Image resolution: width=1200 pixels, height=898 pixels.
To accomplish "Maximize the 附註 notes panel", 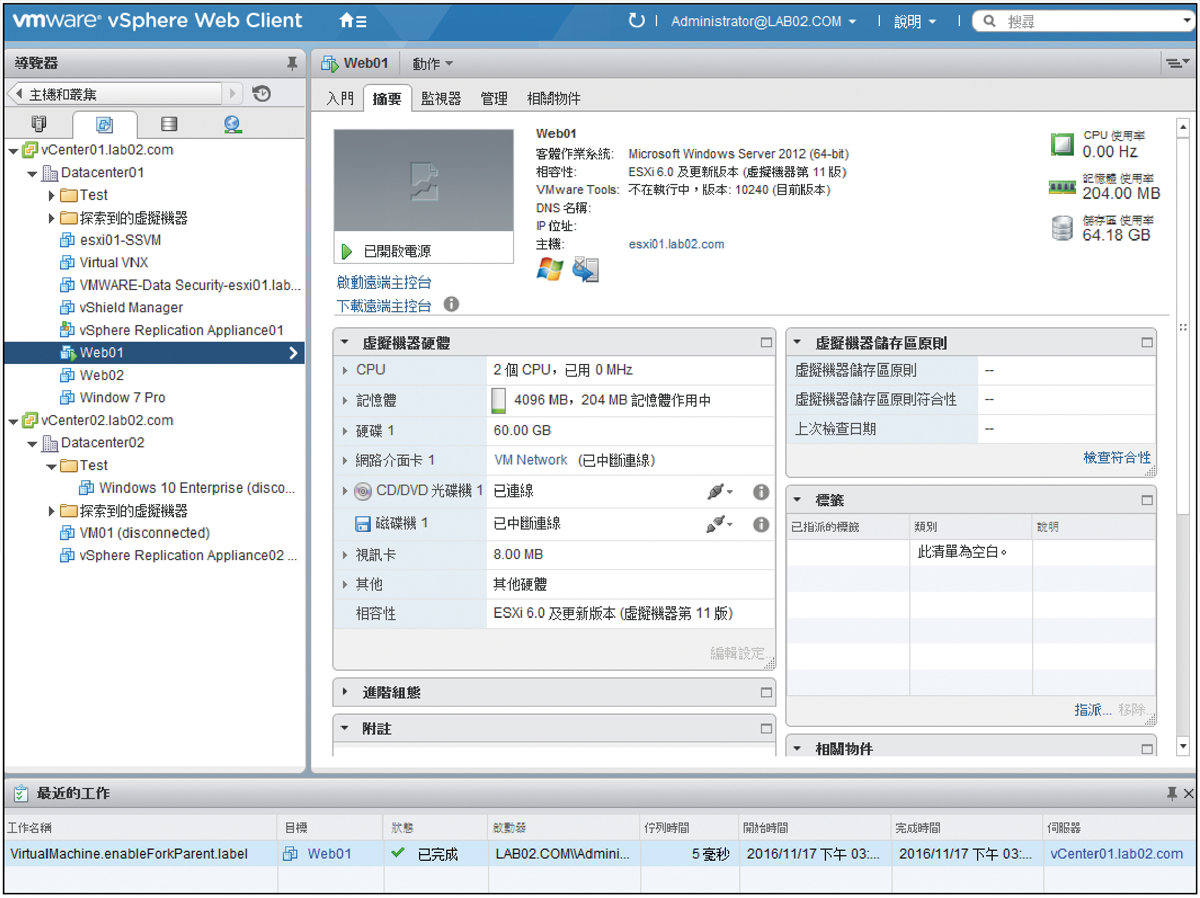I will (x=766, y=729).
